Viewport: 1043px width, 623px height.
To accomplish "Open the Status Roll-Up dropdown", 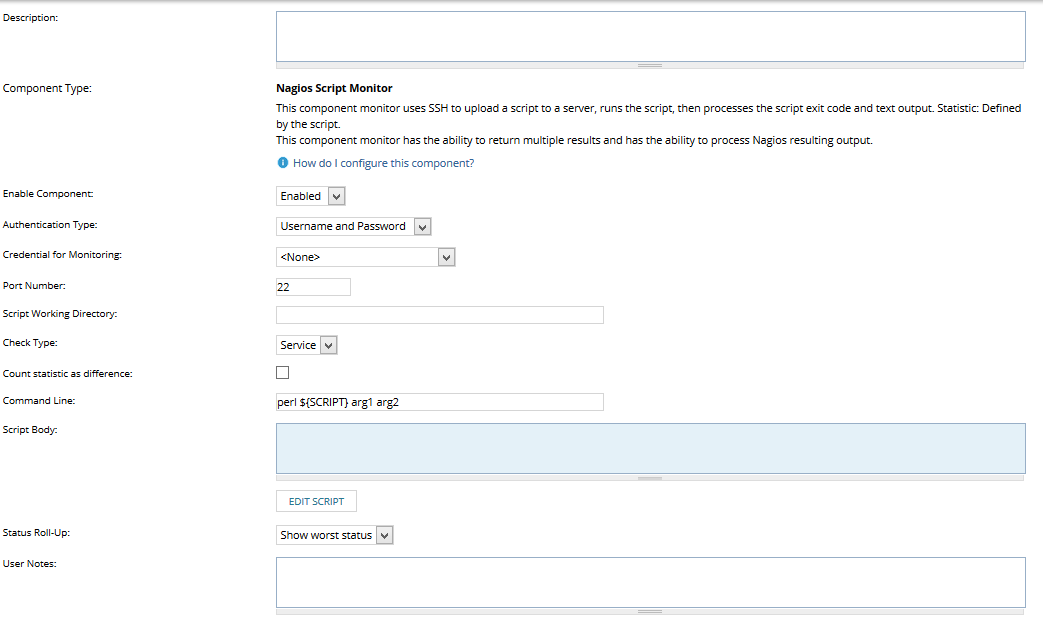I will [335, 535].
